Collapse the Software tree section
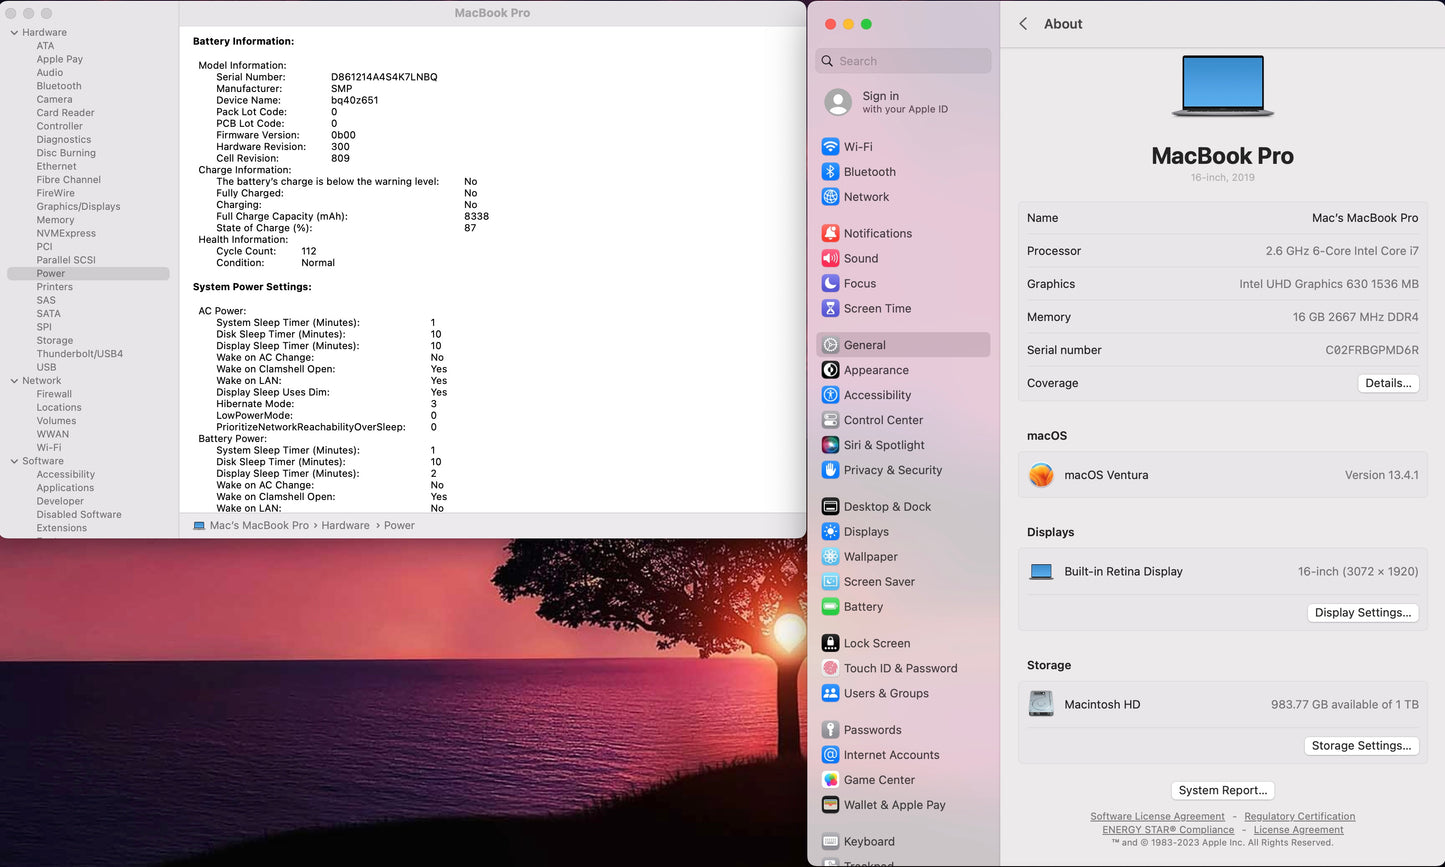 14,461
